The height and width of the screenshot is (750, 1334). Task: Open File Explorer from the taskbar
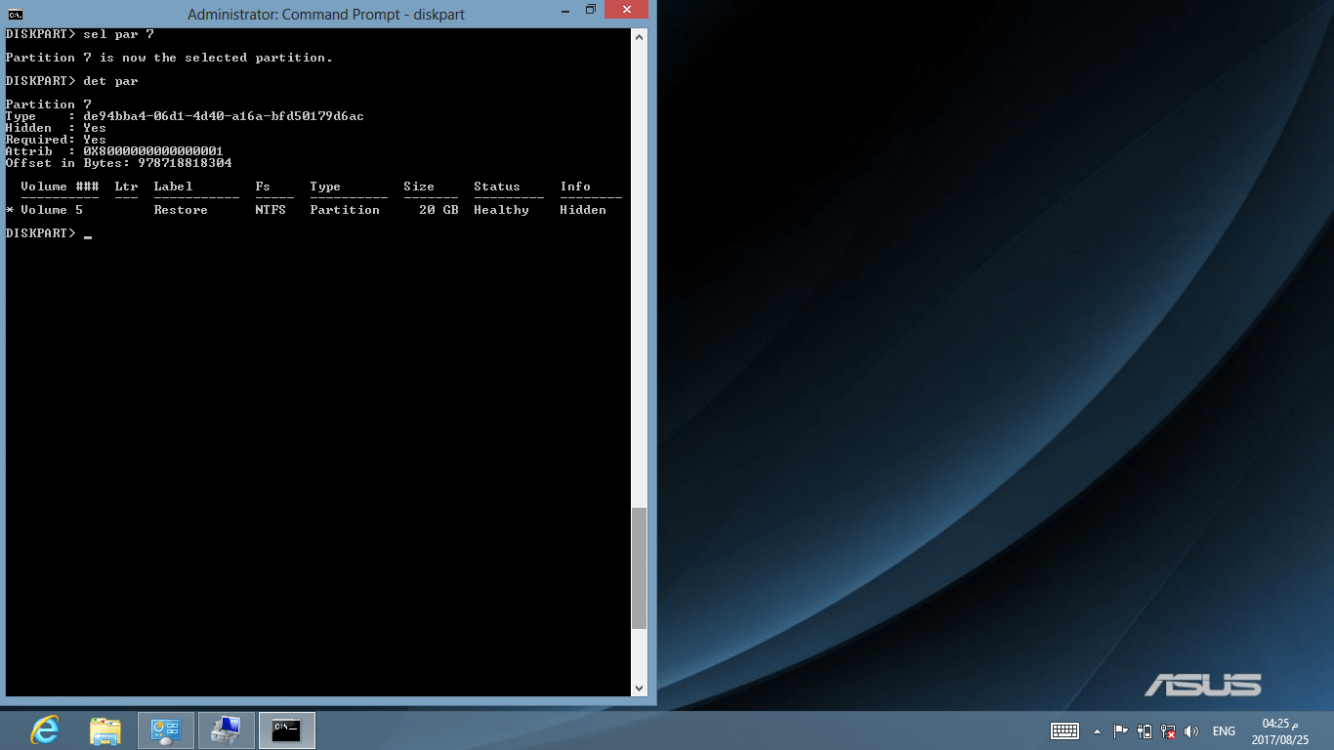pos(105,731)
